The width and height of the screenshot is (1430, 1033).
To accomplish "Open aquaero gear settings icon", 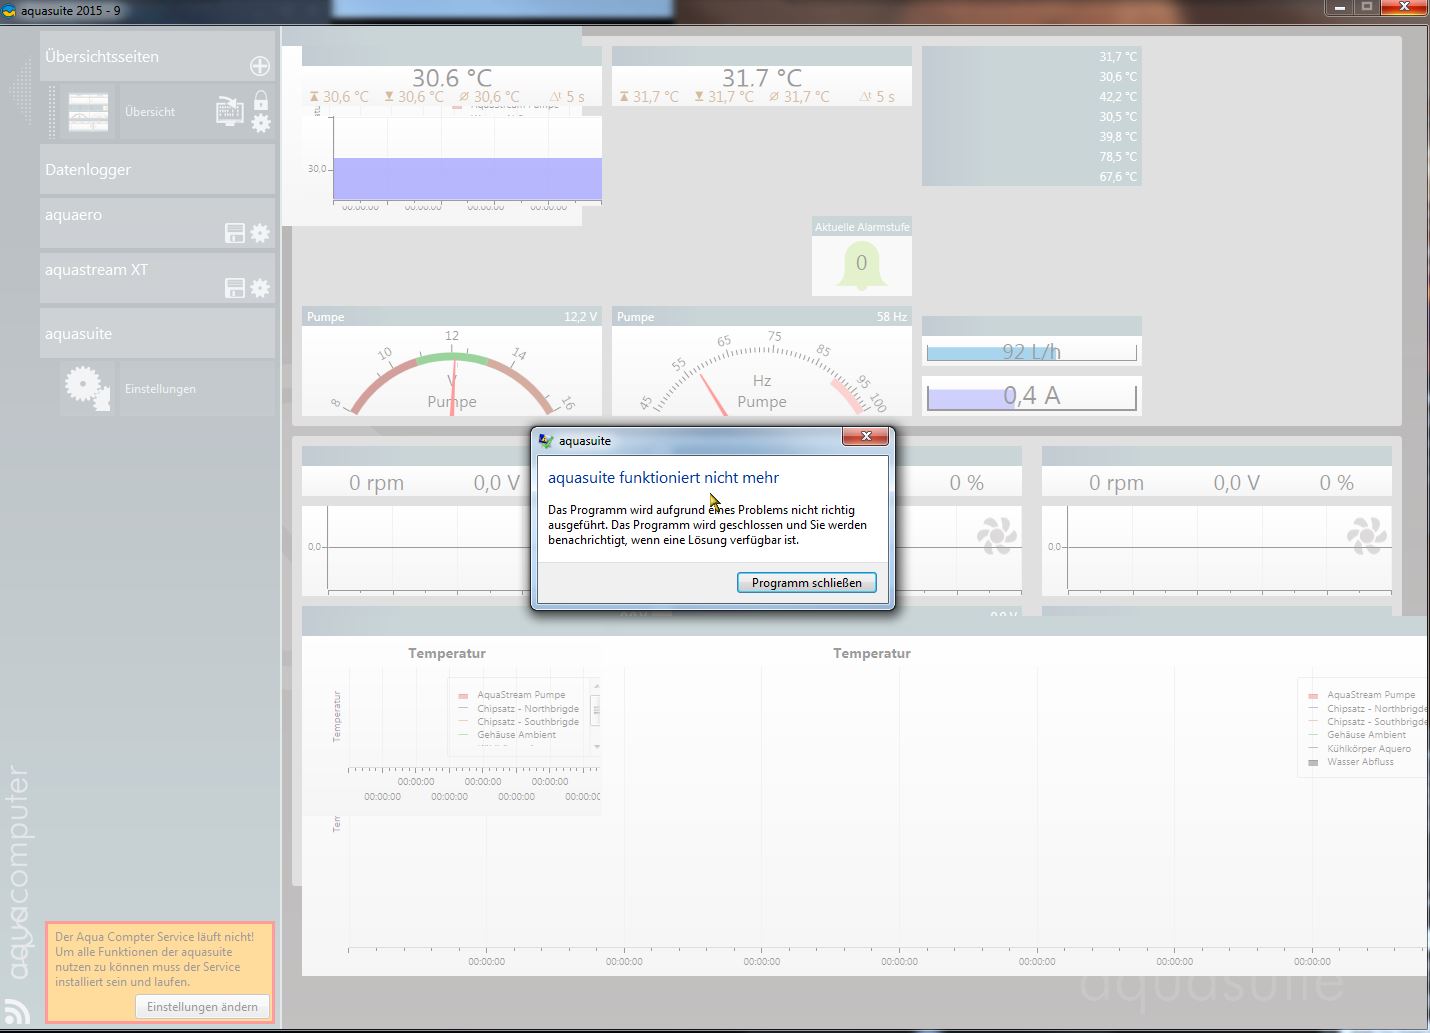I will (260, 234).
